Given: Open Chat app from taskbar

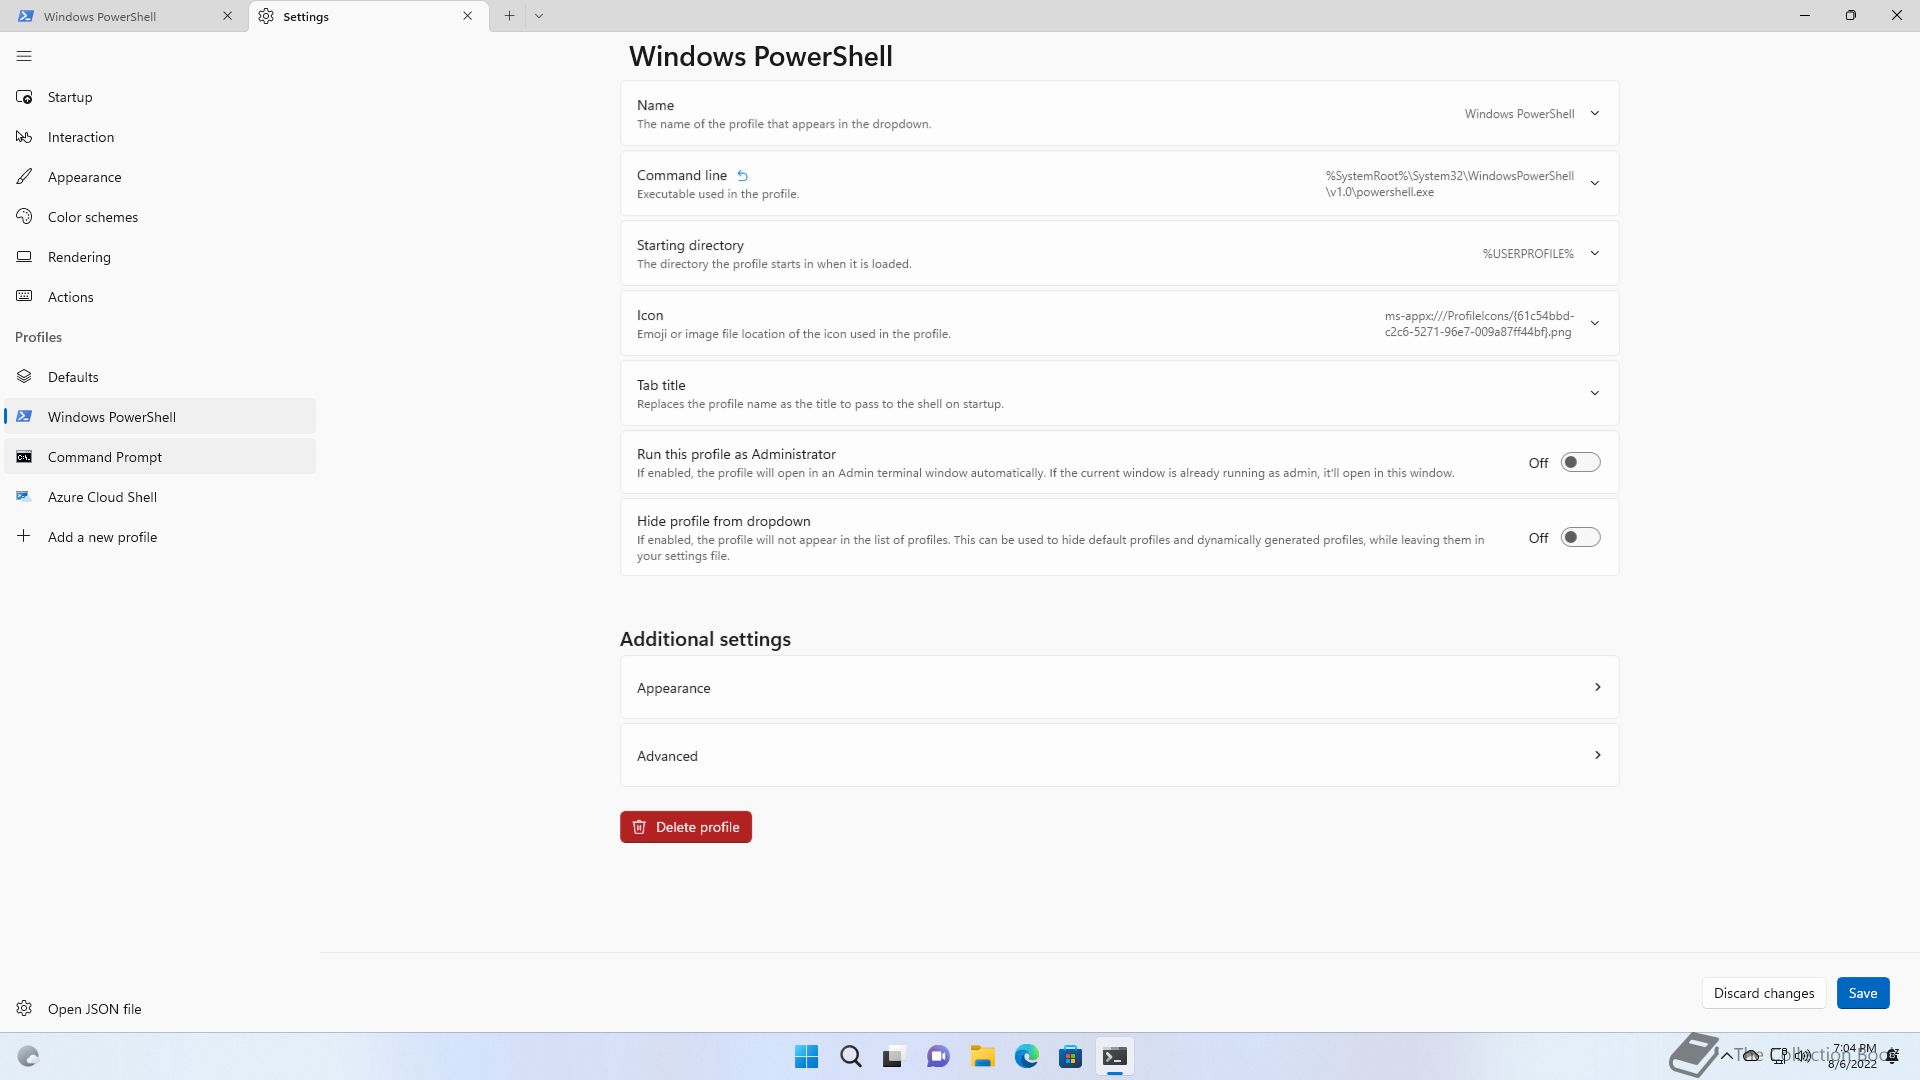Looking at the screenshot, I should (938, 1056).
